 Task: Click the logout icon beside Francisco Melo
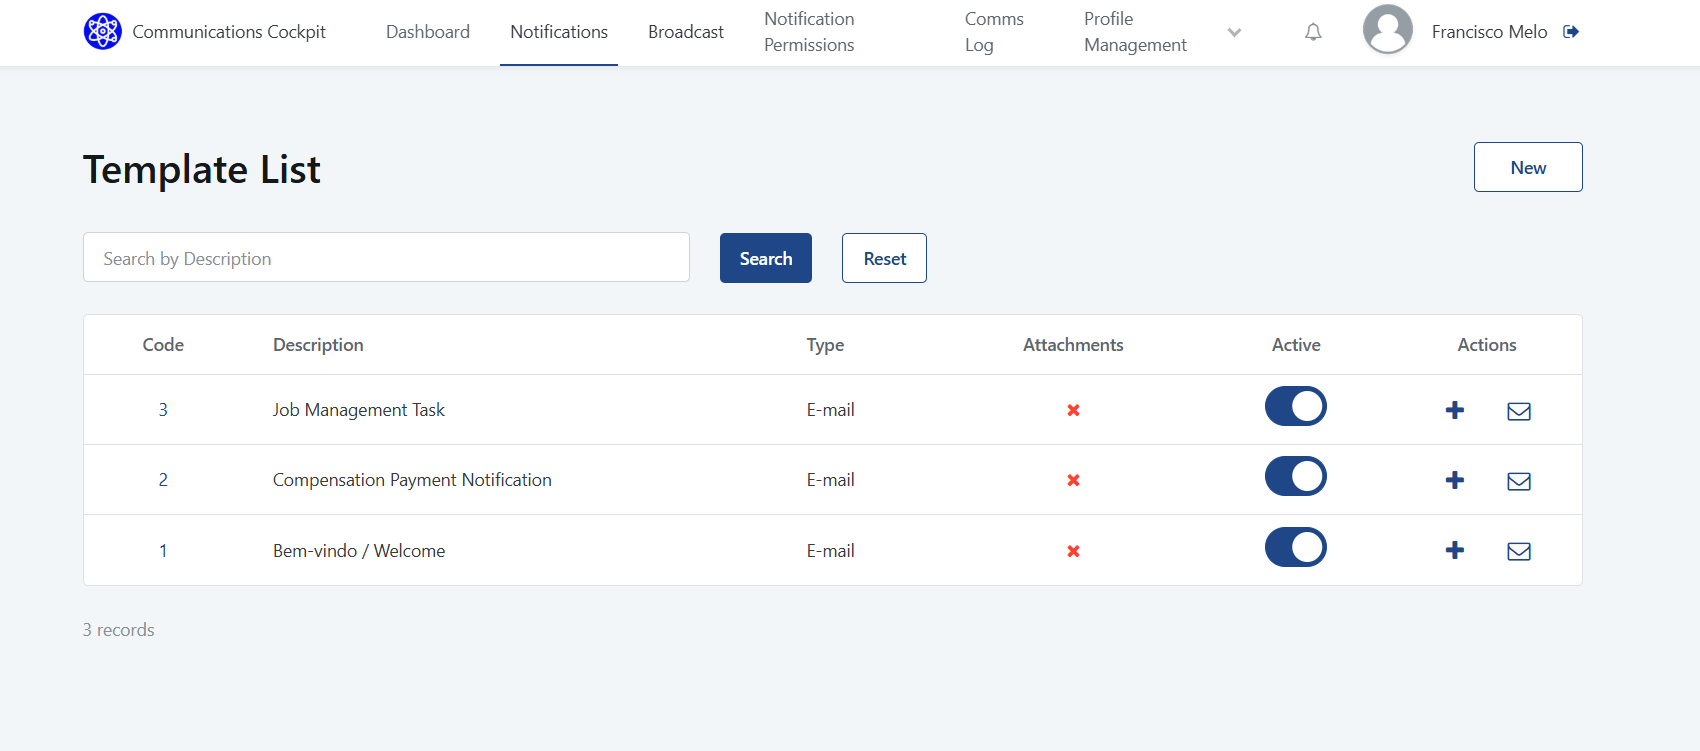(1571, 32)
